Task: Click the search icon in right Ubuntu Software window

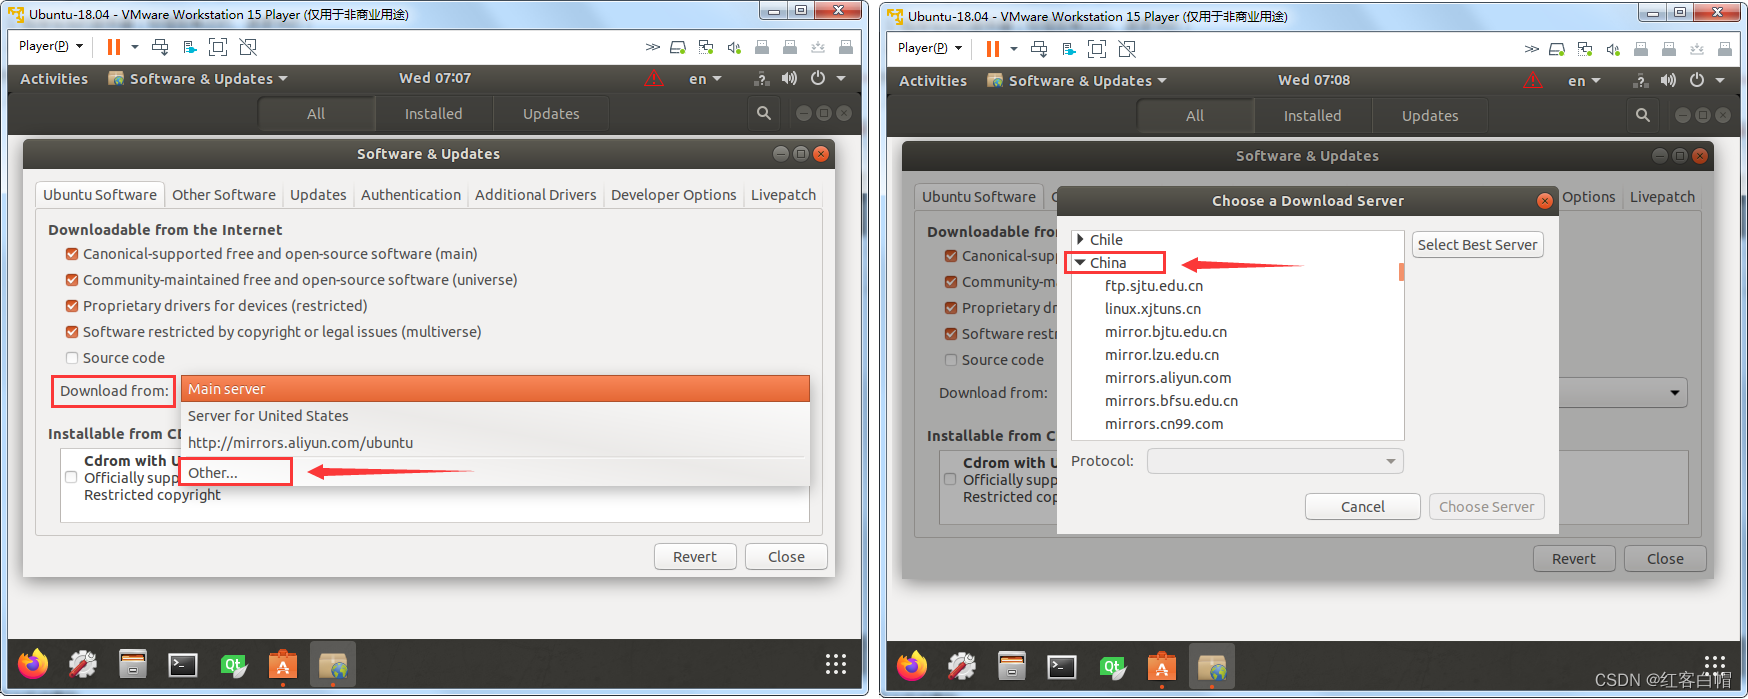Action: (1643, 115)
